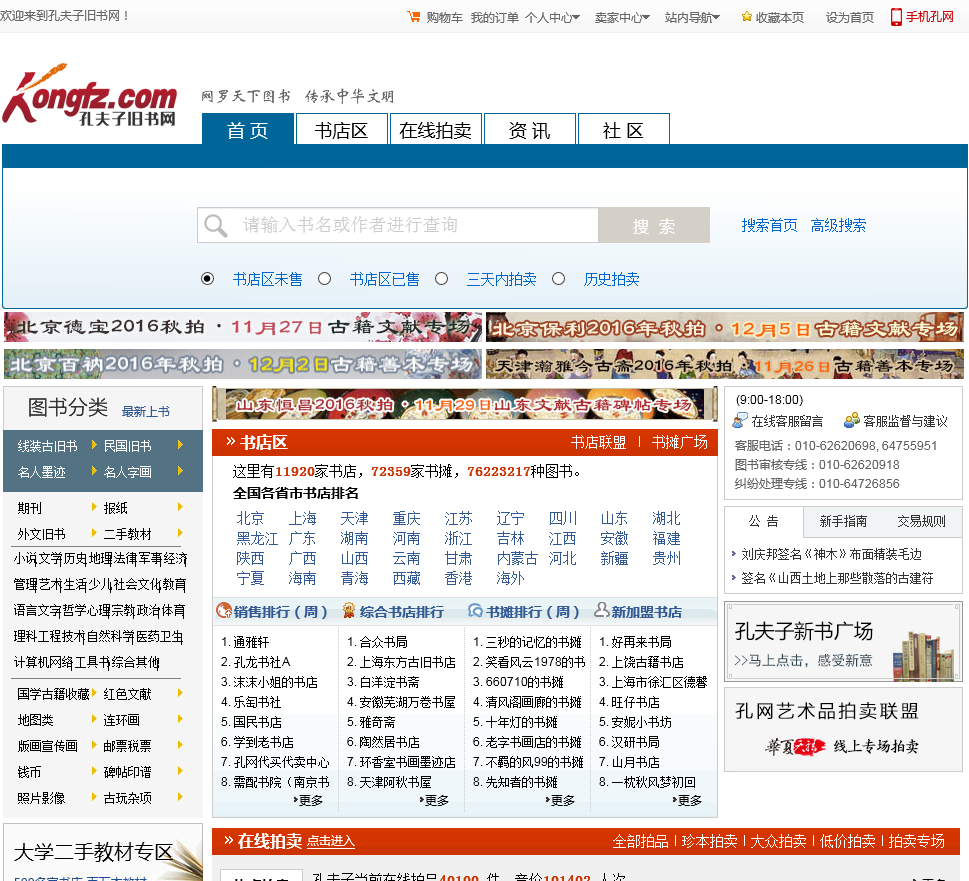Click the 书店联盟 link
Screen dimensions: 969x881
click(x=598, y=442)
